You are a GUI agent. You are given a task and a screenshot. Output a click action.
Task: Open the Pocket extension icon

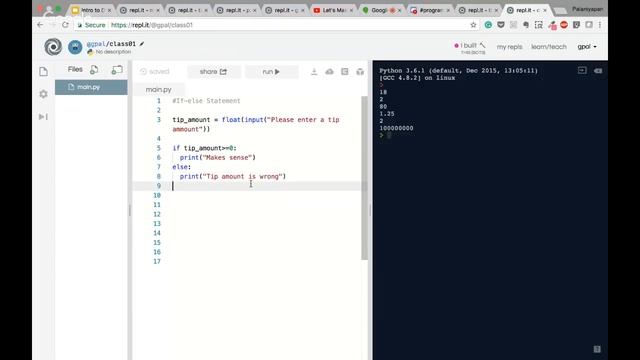501,25
